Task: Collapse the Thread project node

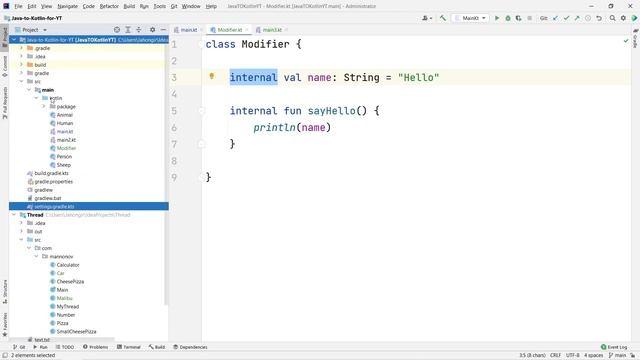Action: [14, 215]
